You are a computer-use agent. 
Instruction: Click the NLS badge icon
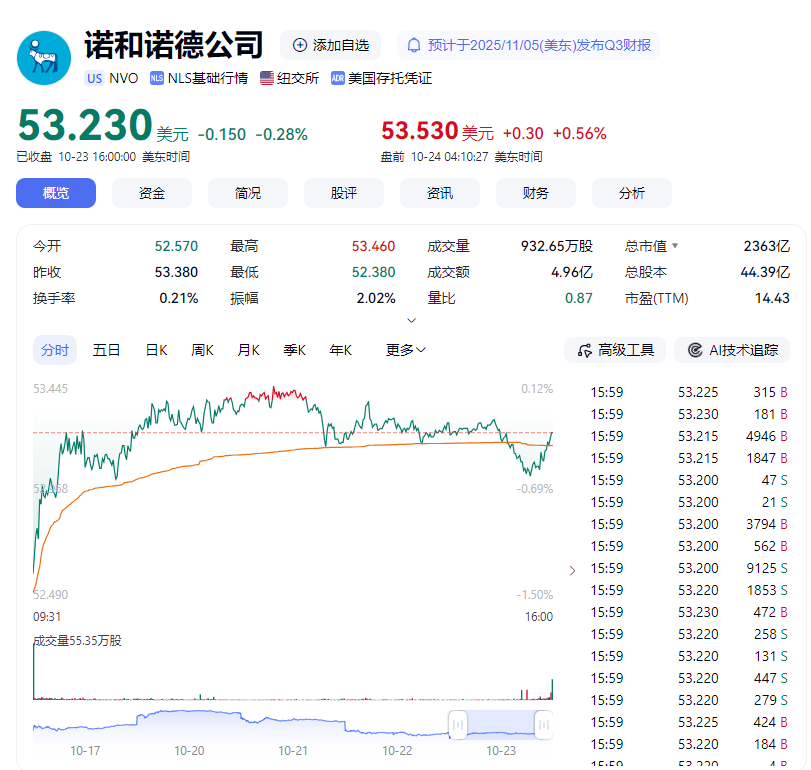pyautogui.click(x=157, y=78)
